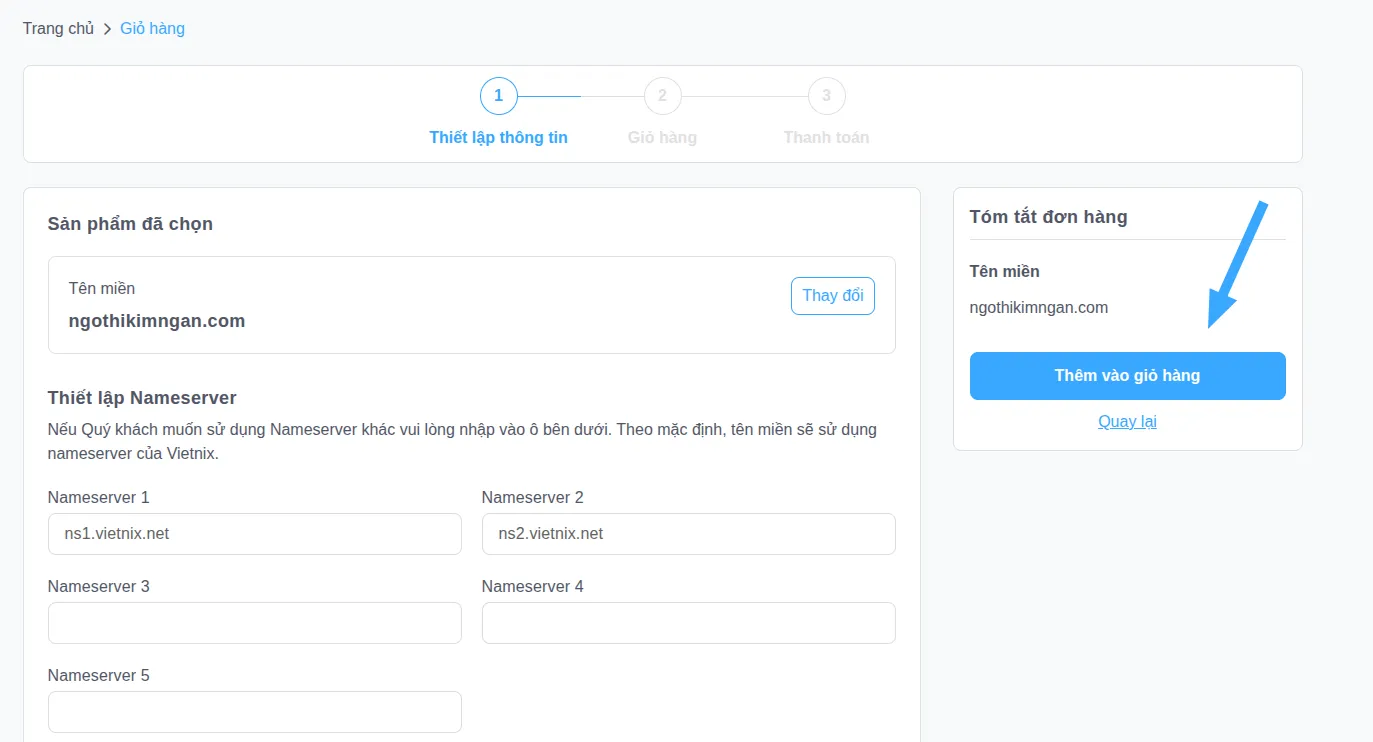Click the Quay lại link
This screenshot has height=742, width=1373.
(x=1127, y=421)
